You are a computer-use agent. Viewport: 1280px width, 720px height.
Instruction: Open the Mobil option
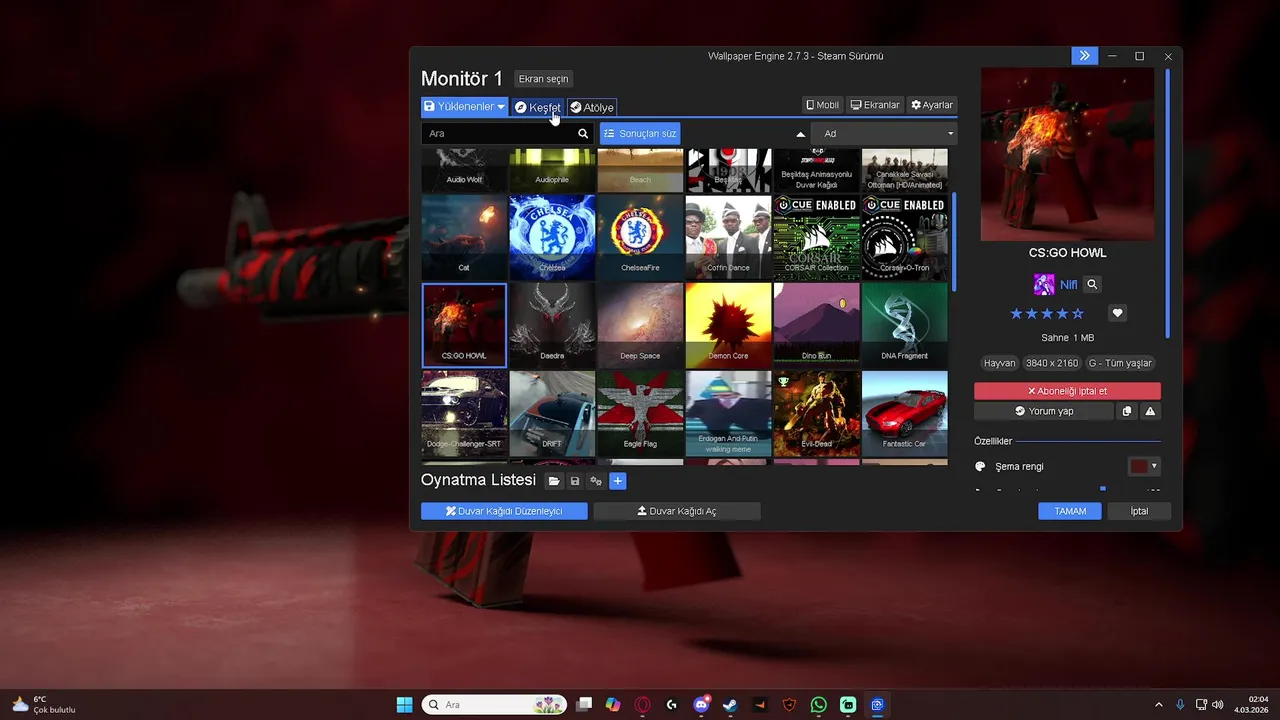(x=823, y=105)
